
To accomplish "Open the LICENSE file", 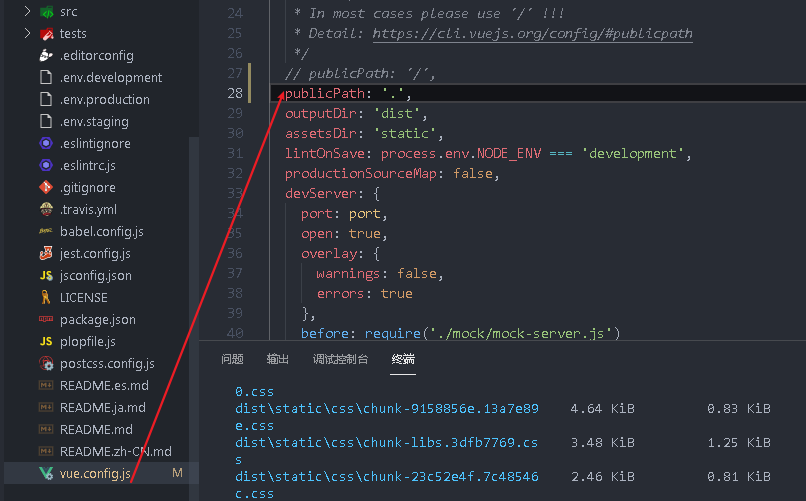I will [84, 298].
